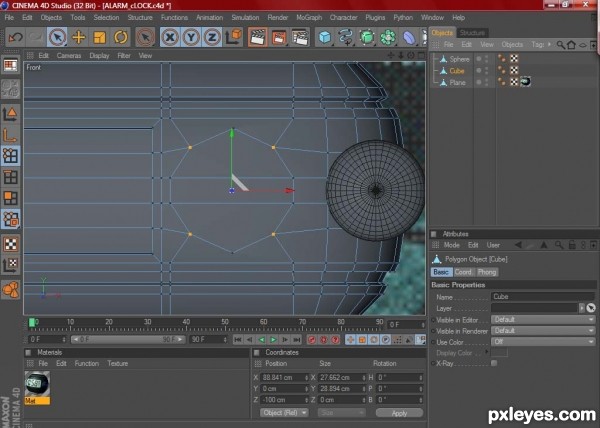Enable Object Axis tool

pos(10,135)
